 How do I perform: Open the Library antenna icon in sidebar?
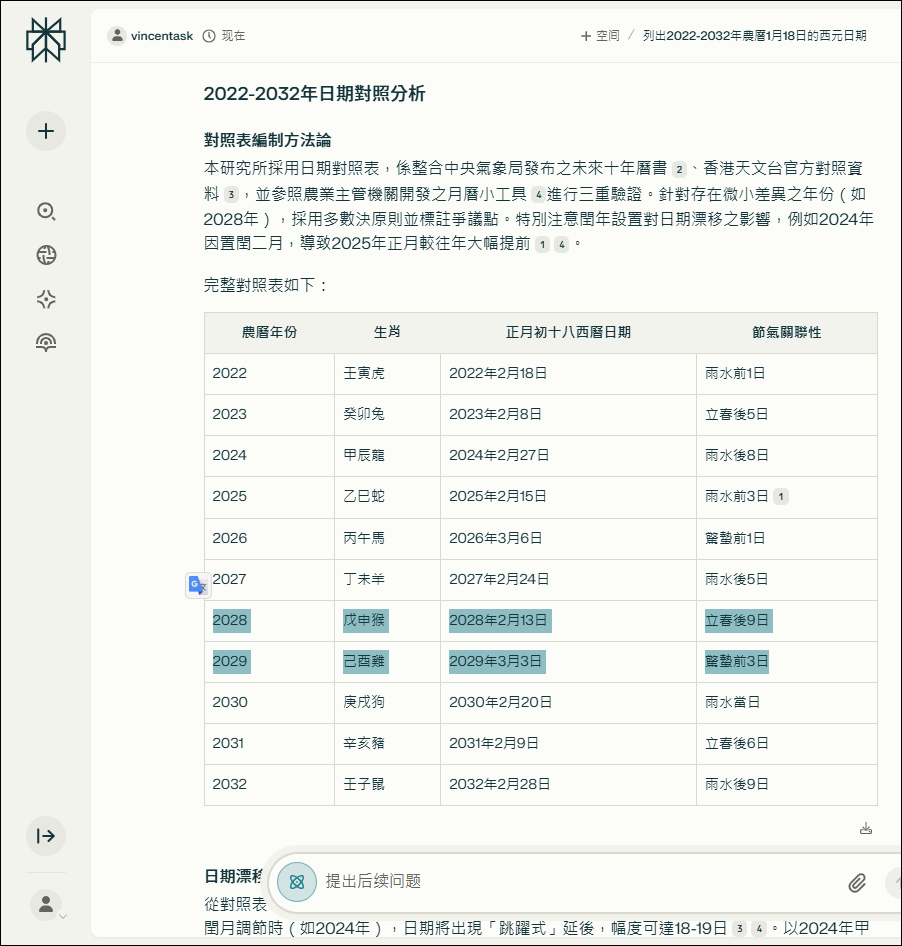pos(46,343)
